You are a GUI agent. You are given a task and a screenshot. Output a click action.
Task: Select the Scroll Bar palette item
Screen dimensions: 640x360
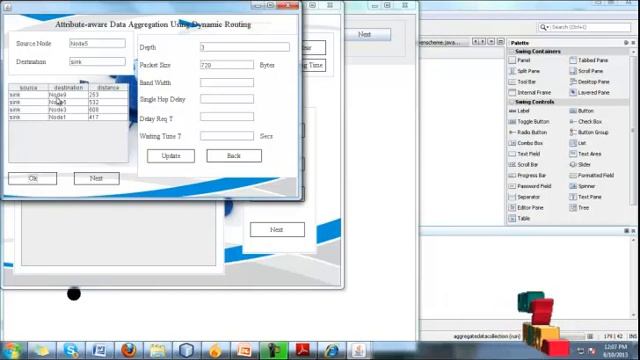click(x=523, y=165)
